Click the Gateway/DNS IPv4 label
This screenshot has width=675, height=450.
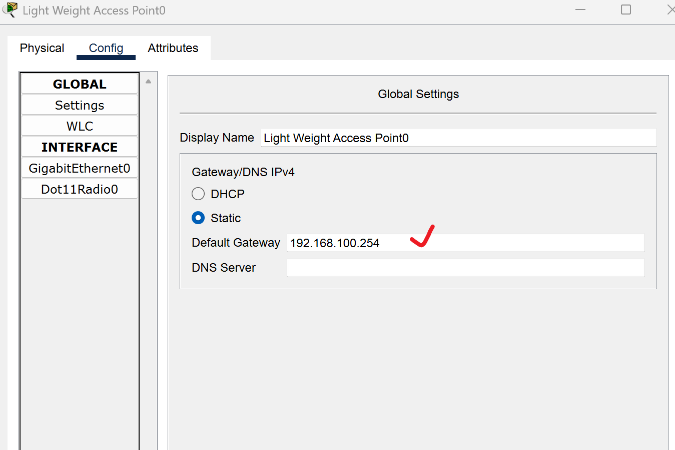pos(243,172)
